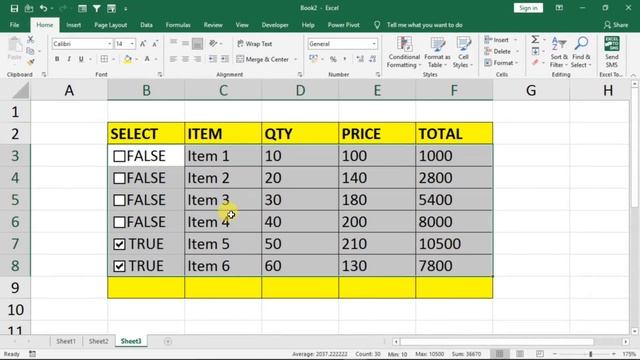Increase font size with the large A icon
Viewport: 640px width, 360px height.
[x=143, y=44]
